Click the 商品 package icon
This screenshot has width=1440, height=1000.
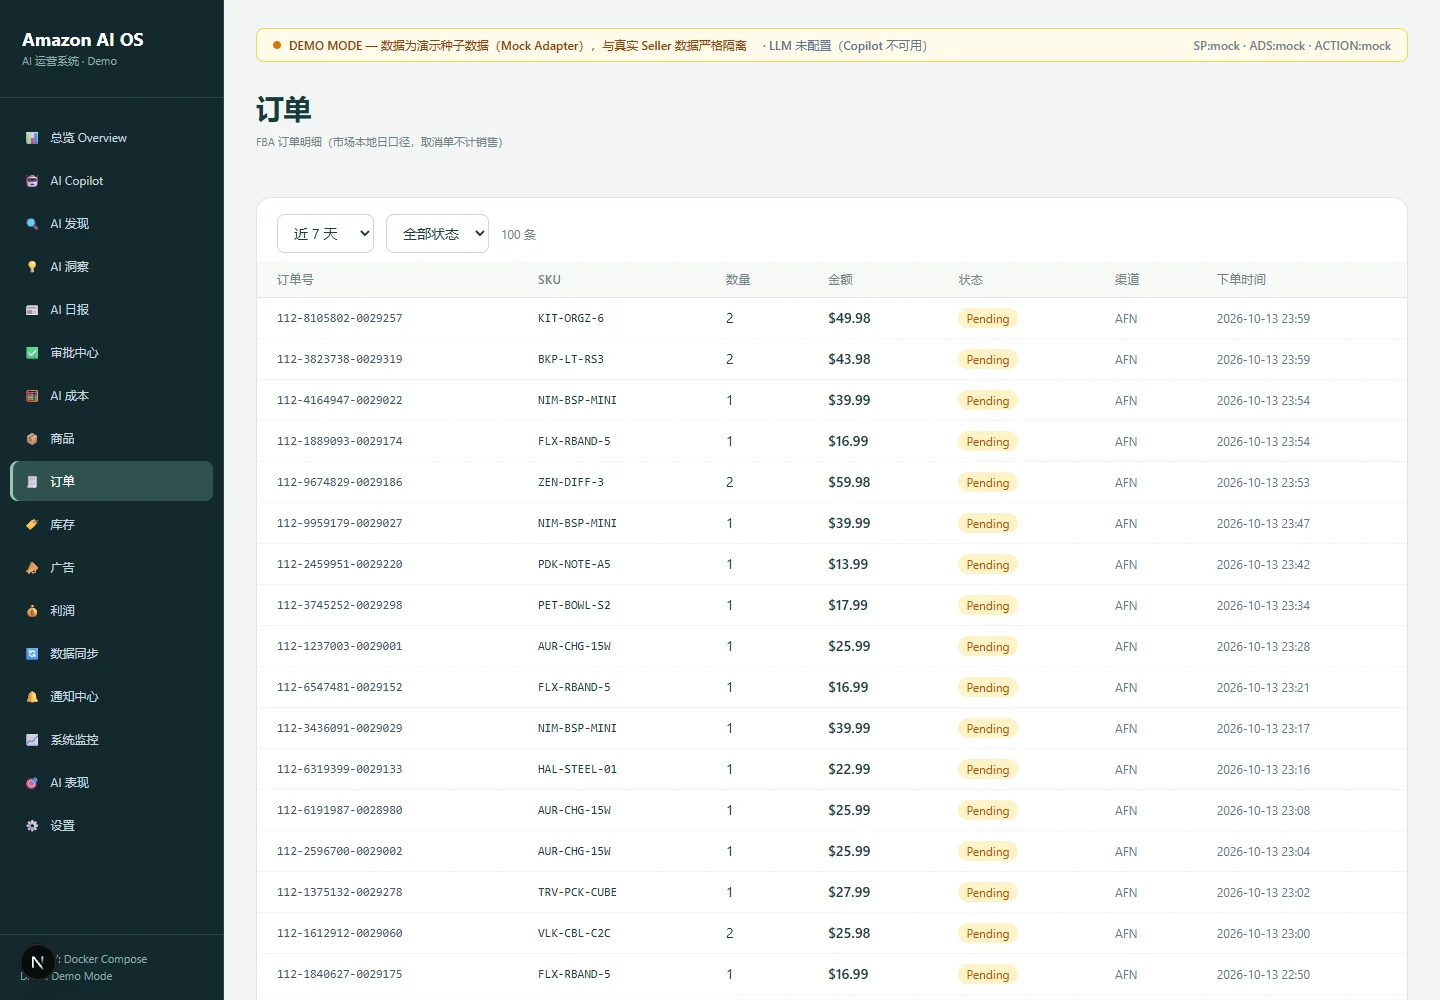[x=32, y=439]
